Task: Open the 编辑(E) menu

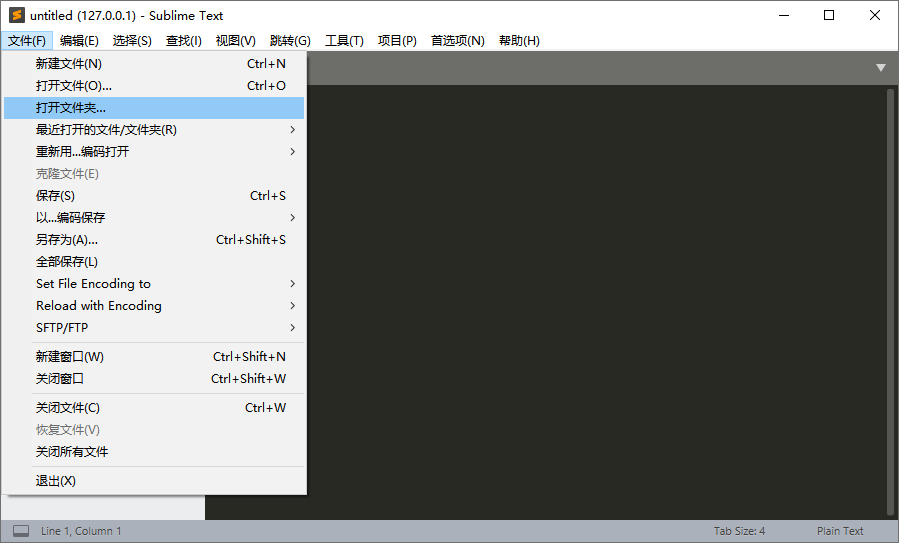Action: coord(79,41)
